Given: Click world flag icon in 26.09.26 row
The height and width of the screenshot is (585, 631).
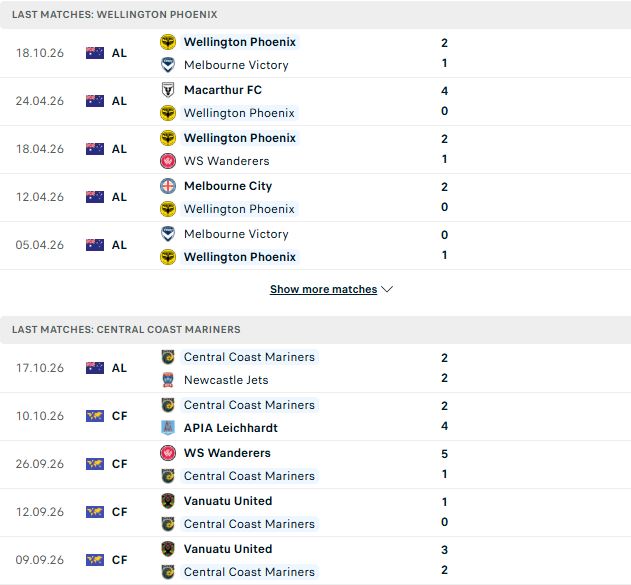Looking at the screenshot, I should (95, 464).
